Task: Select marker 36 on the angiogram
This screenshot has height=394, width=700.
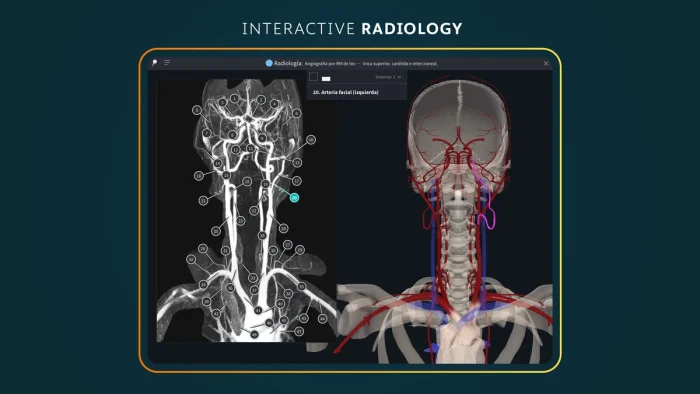Action: [x=230, y=288]
